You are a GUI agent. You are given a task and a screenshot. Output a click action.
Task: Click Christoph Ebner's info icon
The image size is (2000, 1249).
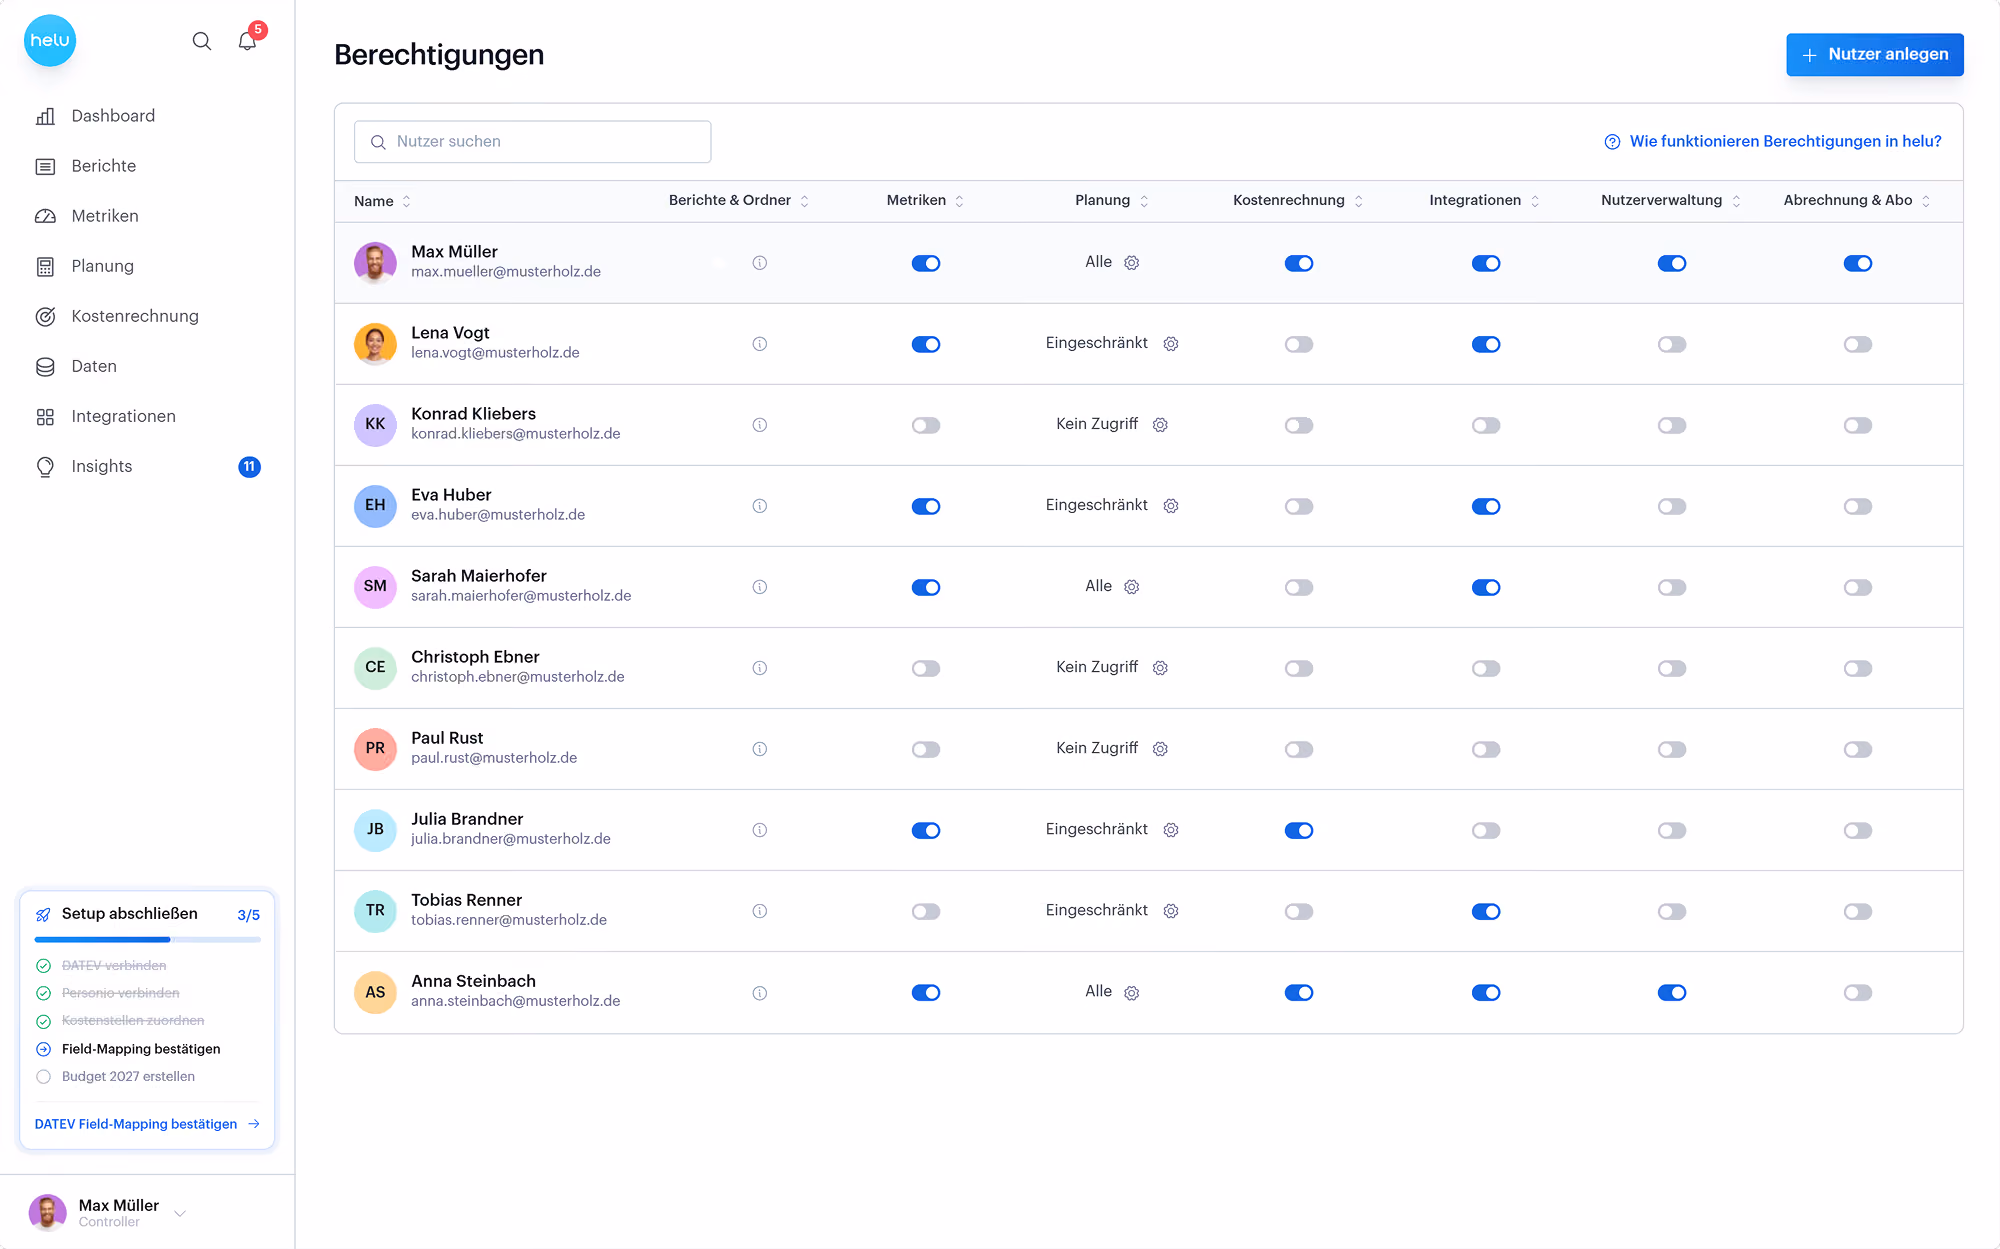point(760,668)
